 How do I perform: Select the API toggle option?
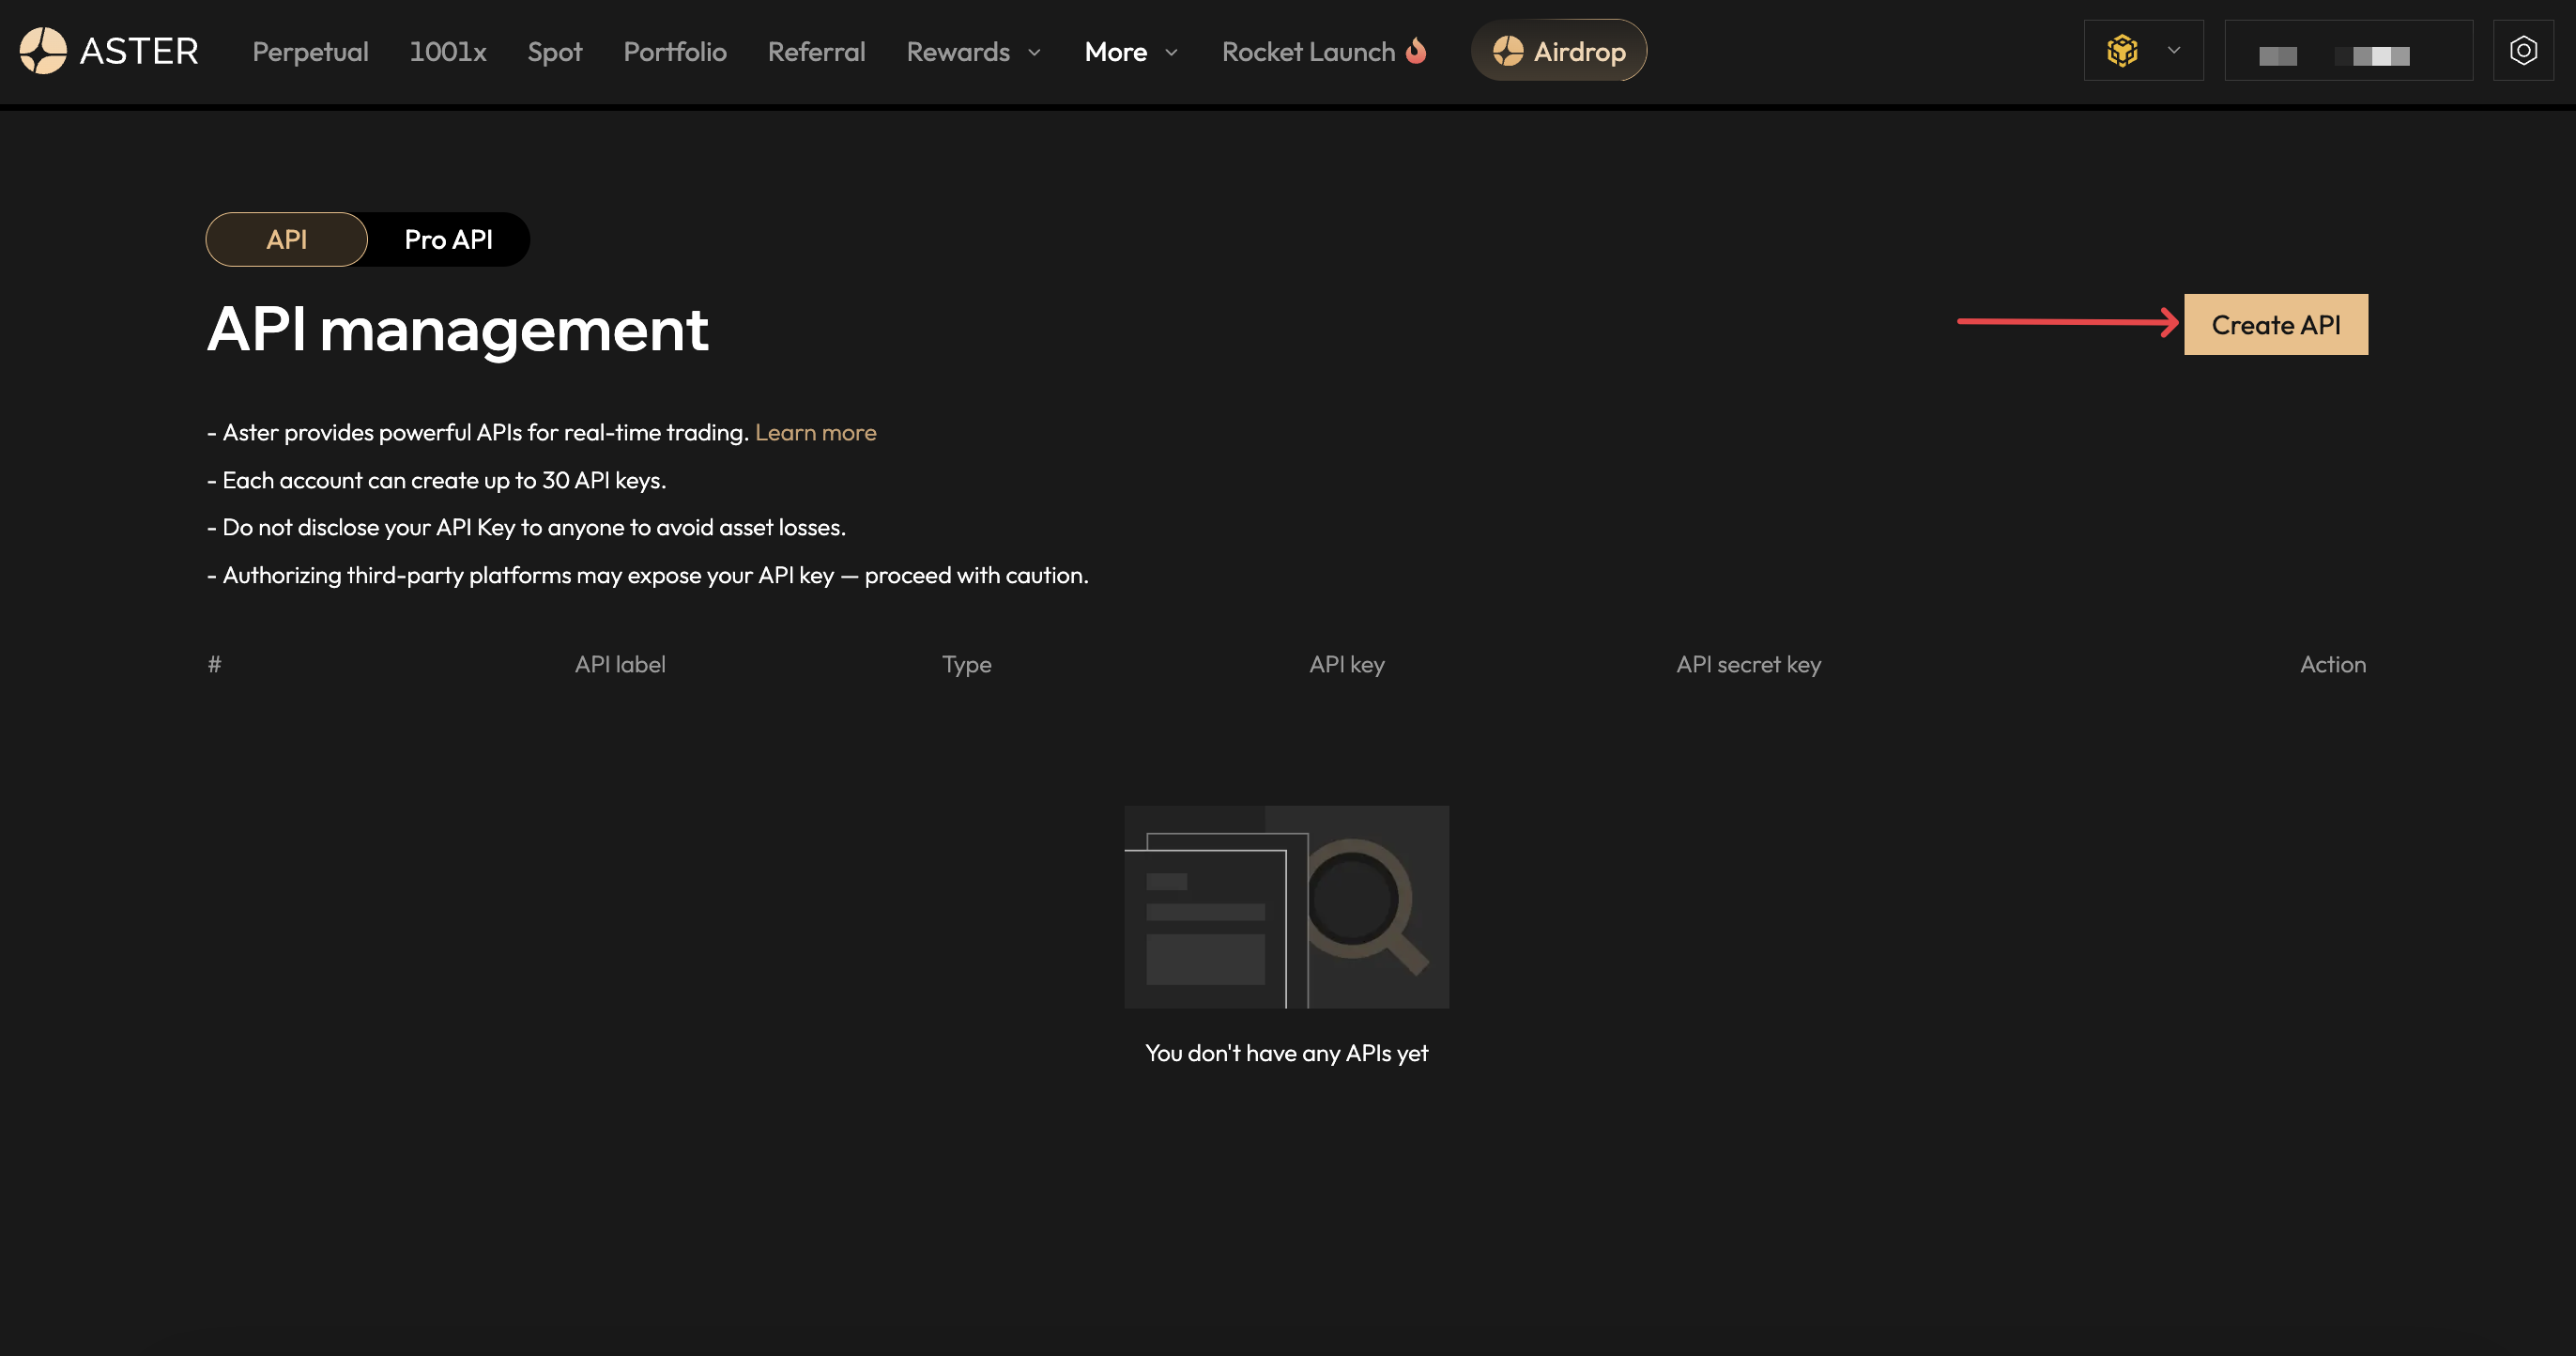click(x=286, y=240)
